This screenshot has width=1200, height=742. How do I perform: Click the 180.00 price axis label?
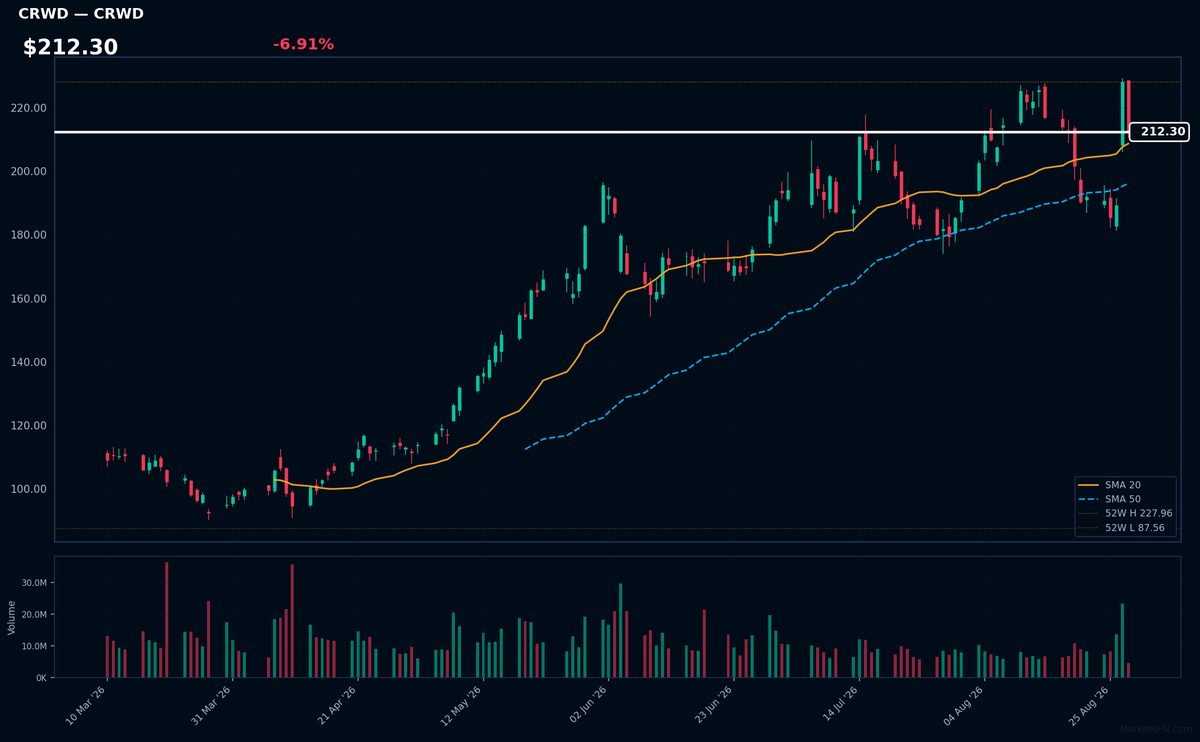(x=30, y=235)
